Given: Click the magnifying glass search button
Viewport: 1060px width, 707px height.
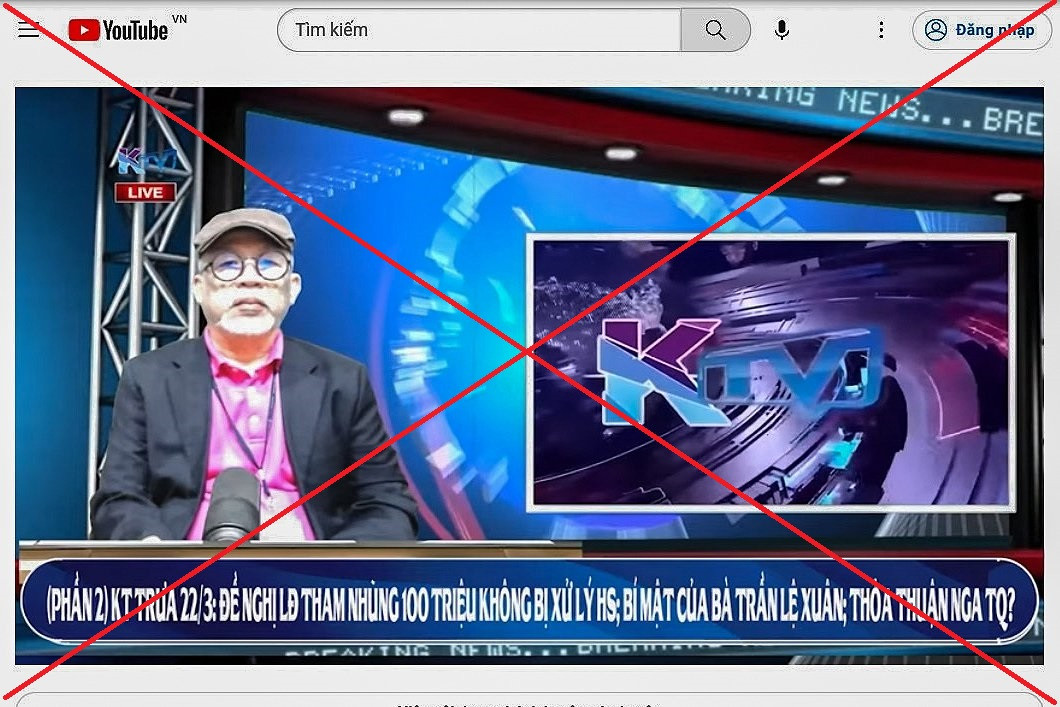Looking at the screenshot, I should click(715, 30).
